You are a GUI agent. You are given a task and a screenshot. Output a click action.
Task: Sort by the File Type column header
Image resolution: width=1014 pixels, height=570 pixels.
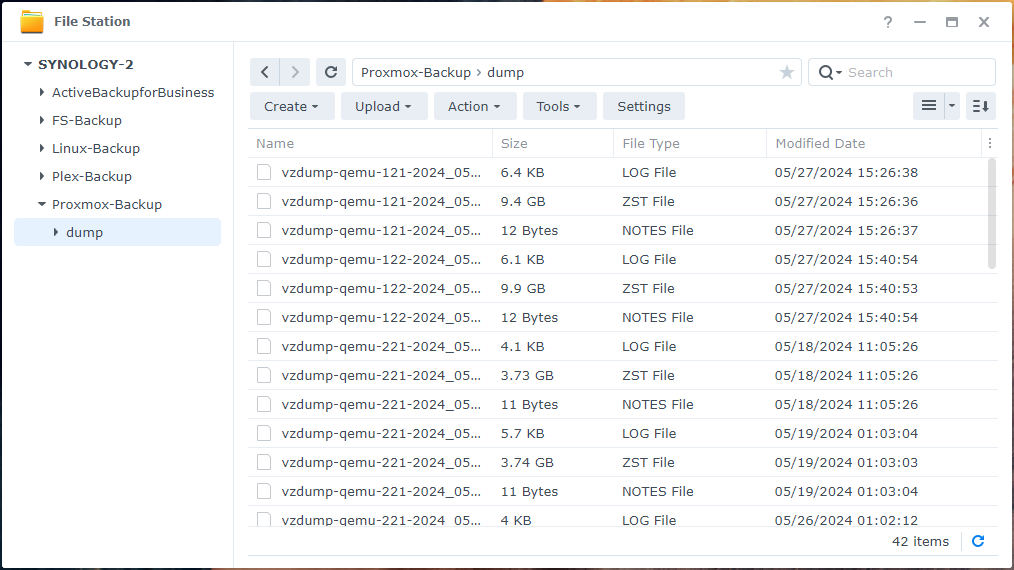coord(690,144)
